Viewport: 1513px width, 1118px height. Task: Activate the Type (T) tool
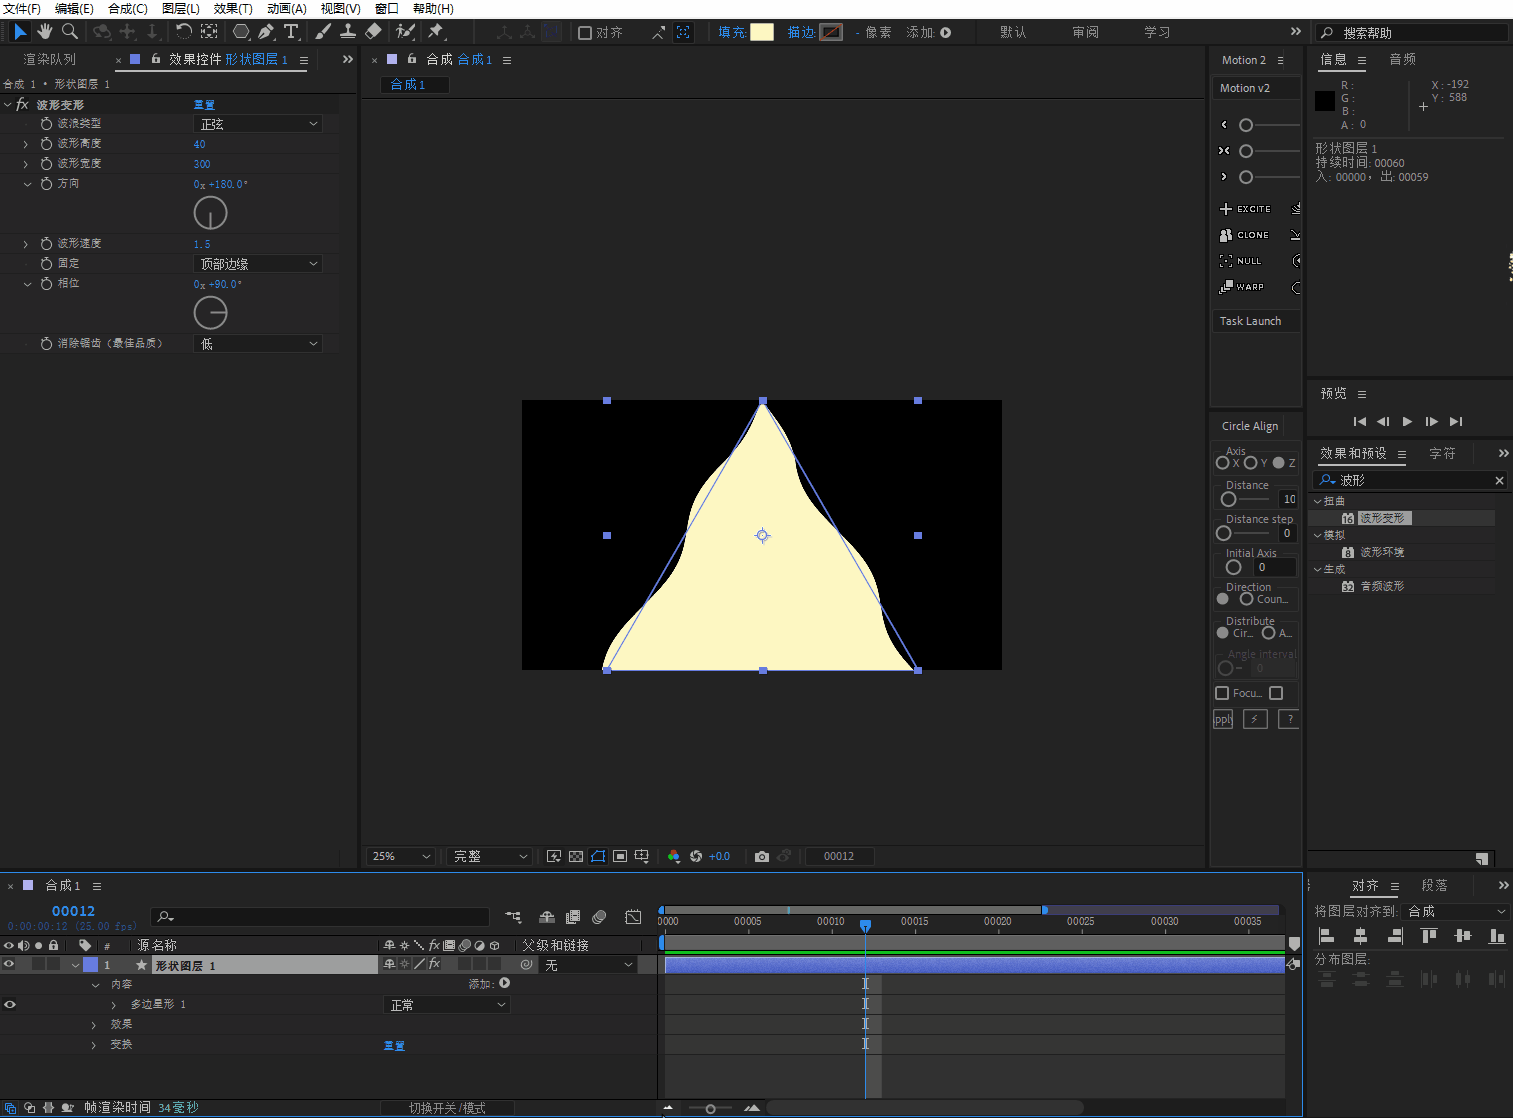(291, 32)
